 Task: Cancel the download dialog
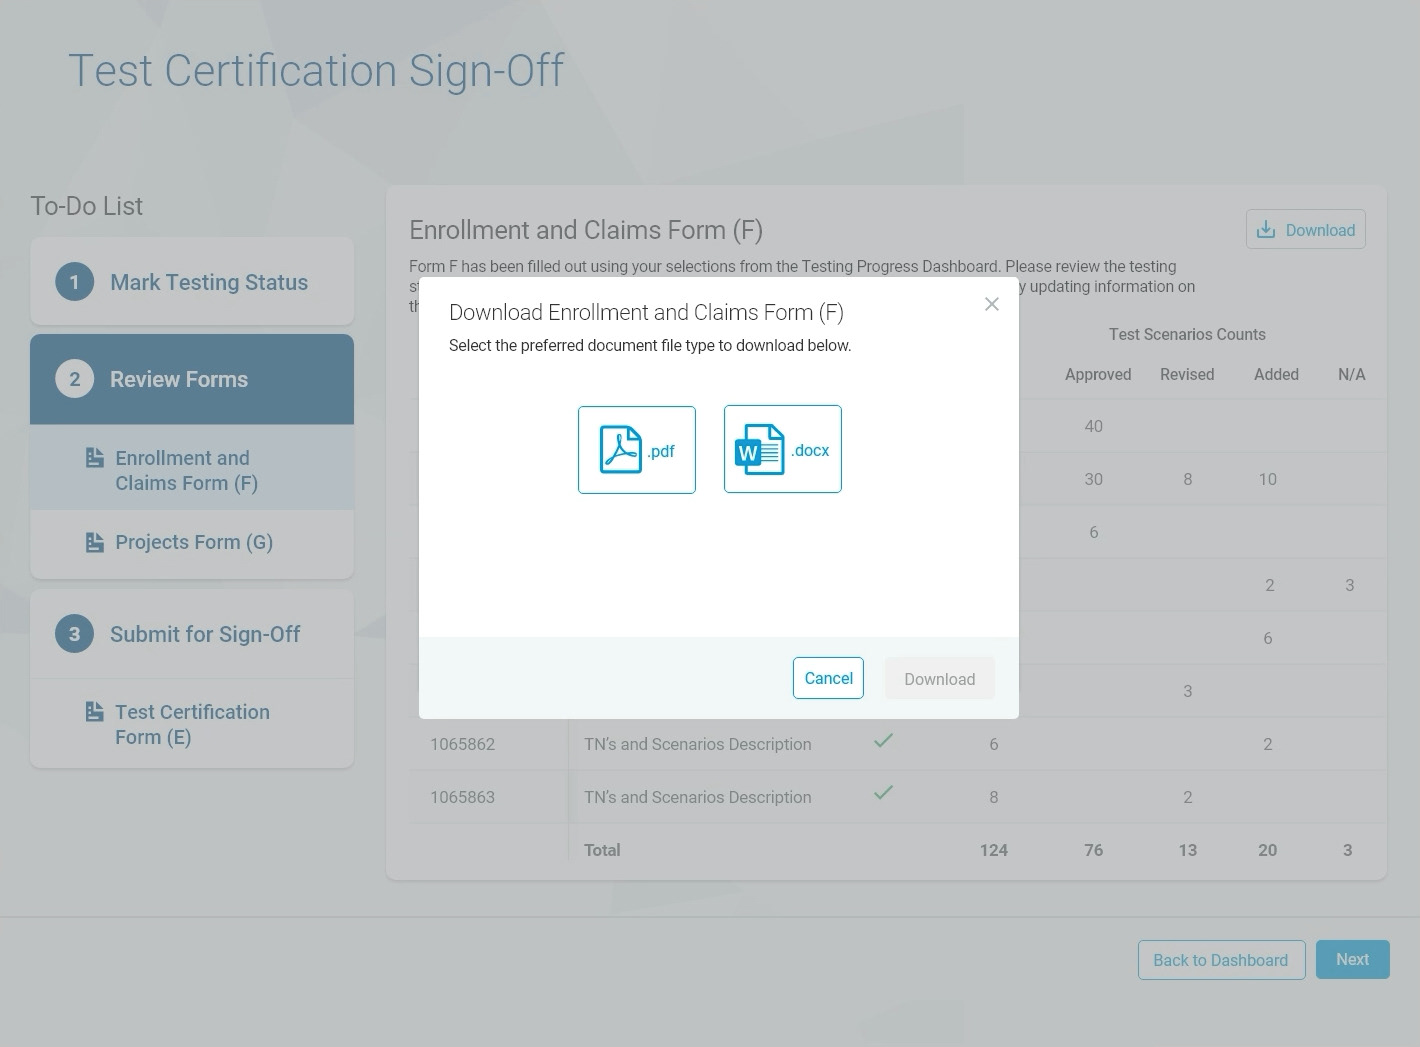click(828, 678)
